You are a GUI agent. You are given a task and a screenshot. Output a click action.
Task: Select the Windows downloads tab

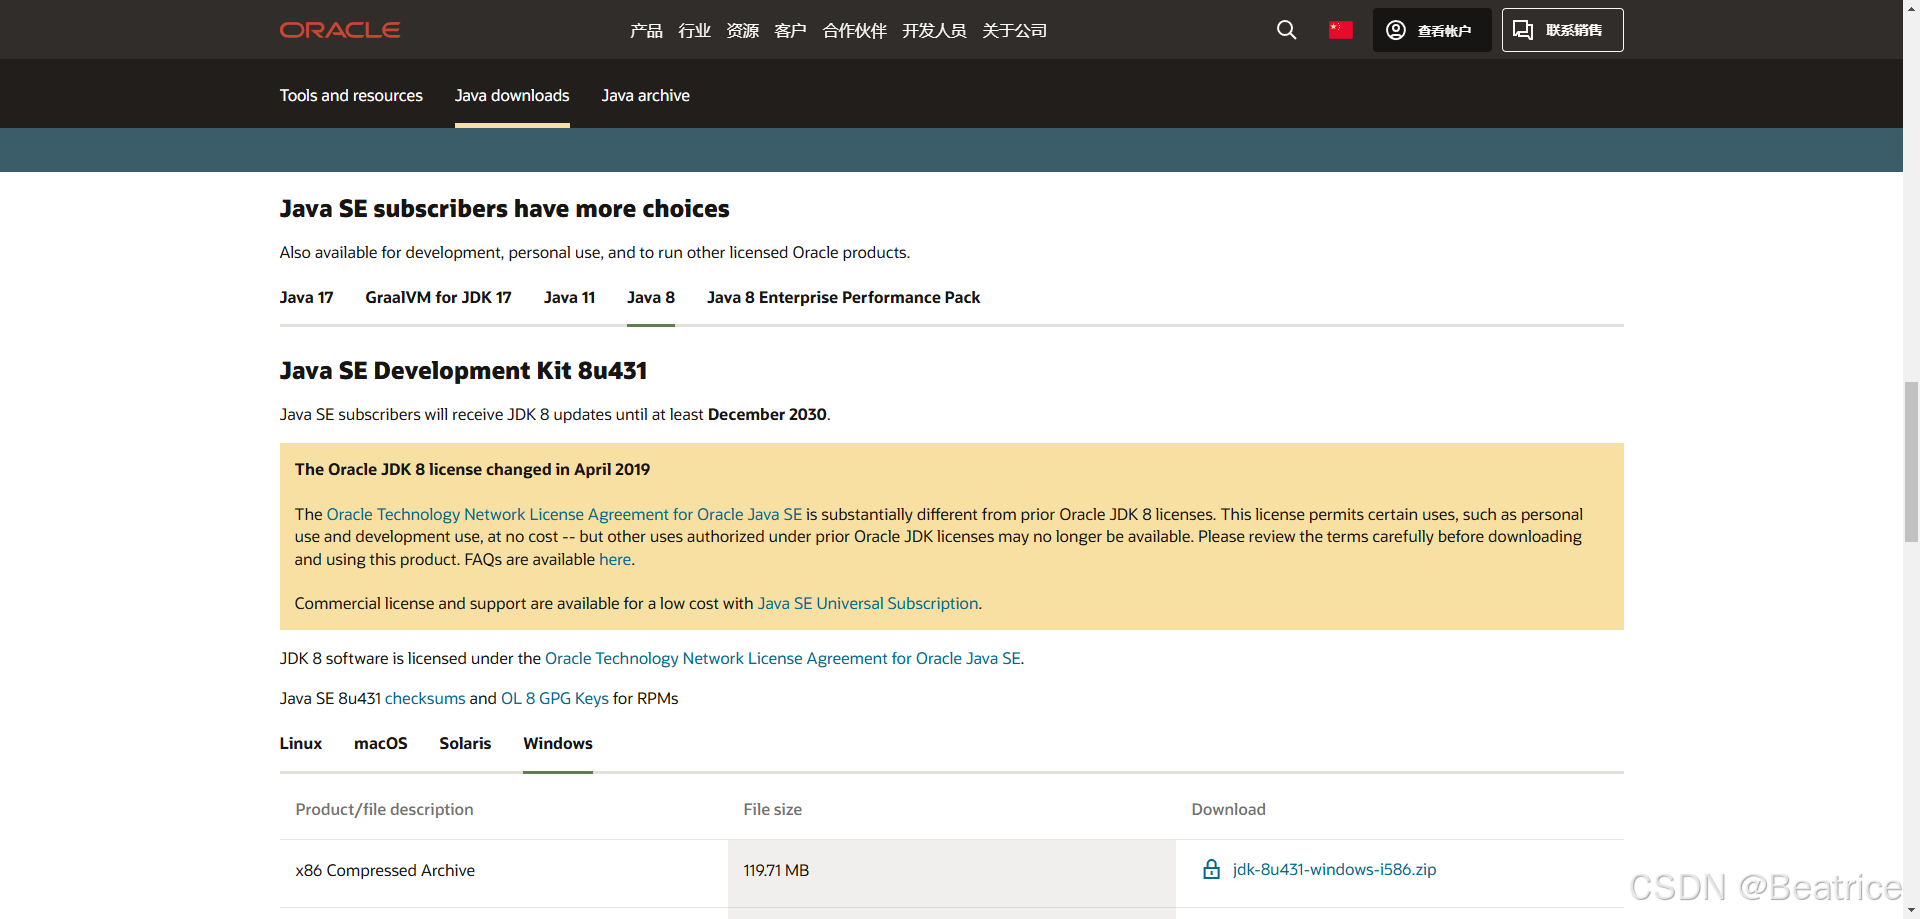pyautogui.click(x=558, y=743)
